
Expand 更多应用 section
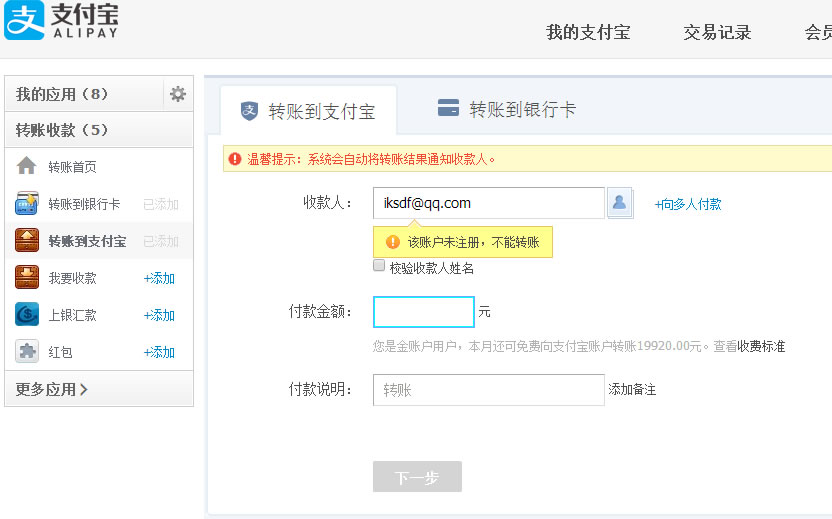pos(52,389)
